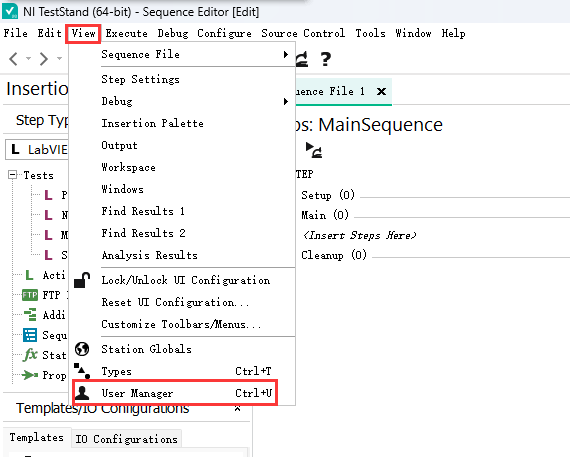The width and height of the screenshot is (570, 457).
Task: Click the Station Globals globe icon
Action: (x=82, y=349)
